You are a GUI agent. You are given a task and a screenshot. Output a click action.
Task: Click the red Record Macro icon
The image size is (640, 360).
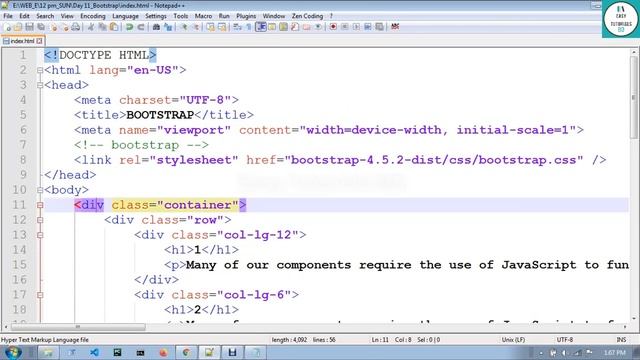point(333,27)
